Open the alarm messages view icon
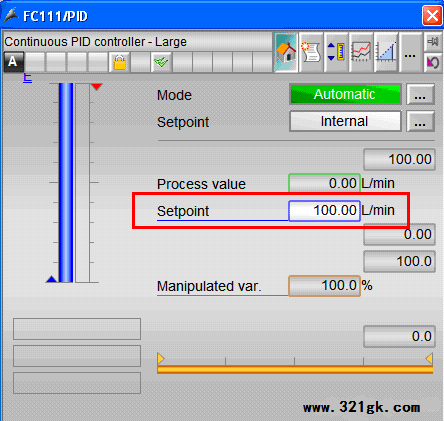The image size is (444, 421). click(311, 52)
